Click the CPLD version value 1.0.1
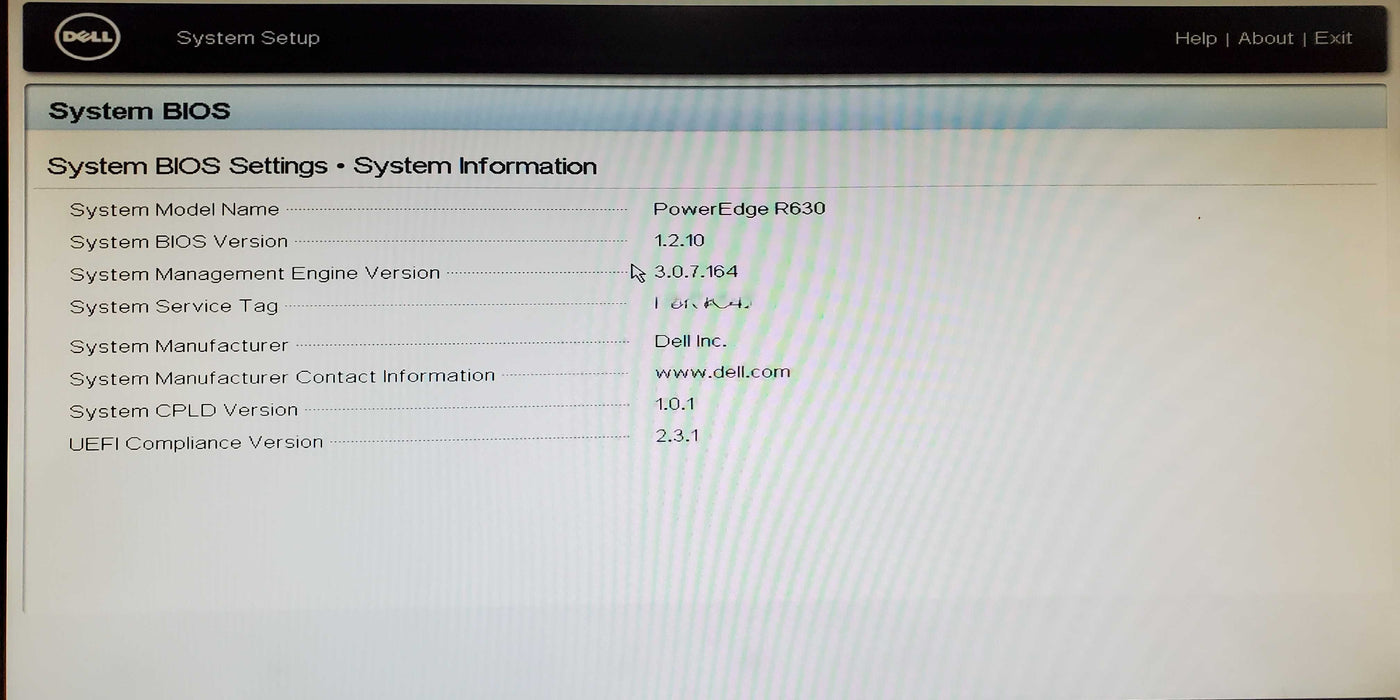Screen dimensions: 1400x700 pos(675,404)
